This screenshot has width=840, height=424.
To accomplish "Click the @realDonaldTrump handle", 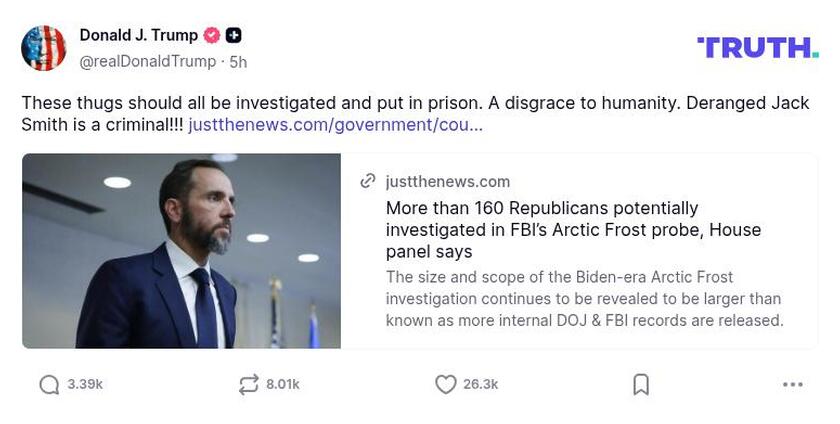I will tap(148, 61).
